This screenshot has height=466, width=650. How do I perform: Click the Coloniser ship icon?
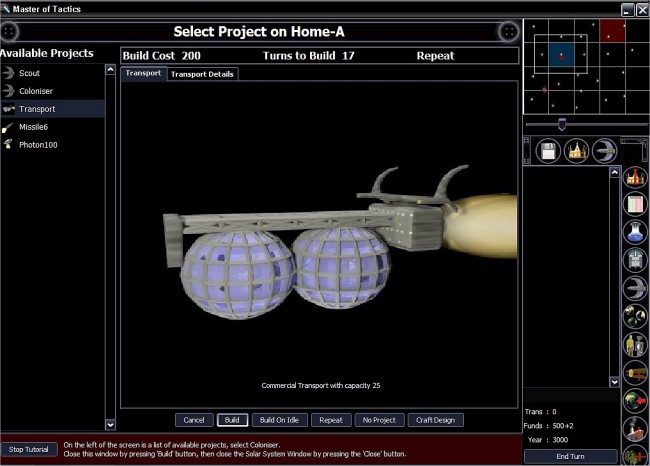coord(8,91)
